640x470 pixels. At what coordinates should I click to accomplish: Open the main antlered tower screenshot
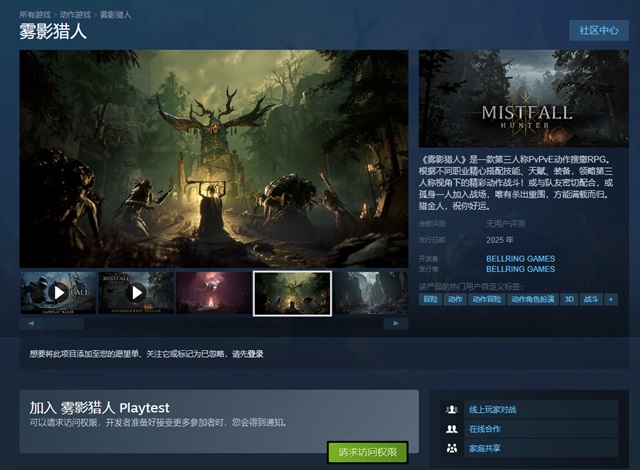[x=214, y=159]
